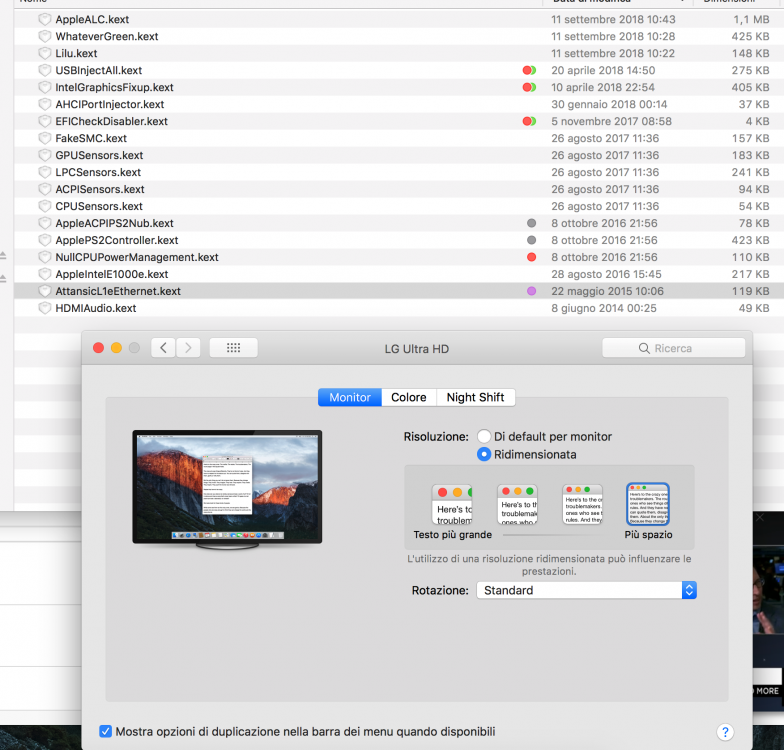784x750 pixels.
Task: Click the gray tag dot on AppleACPIPS2Nub.kext row
Action: 532,224
